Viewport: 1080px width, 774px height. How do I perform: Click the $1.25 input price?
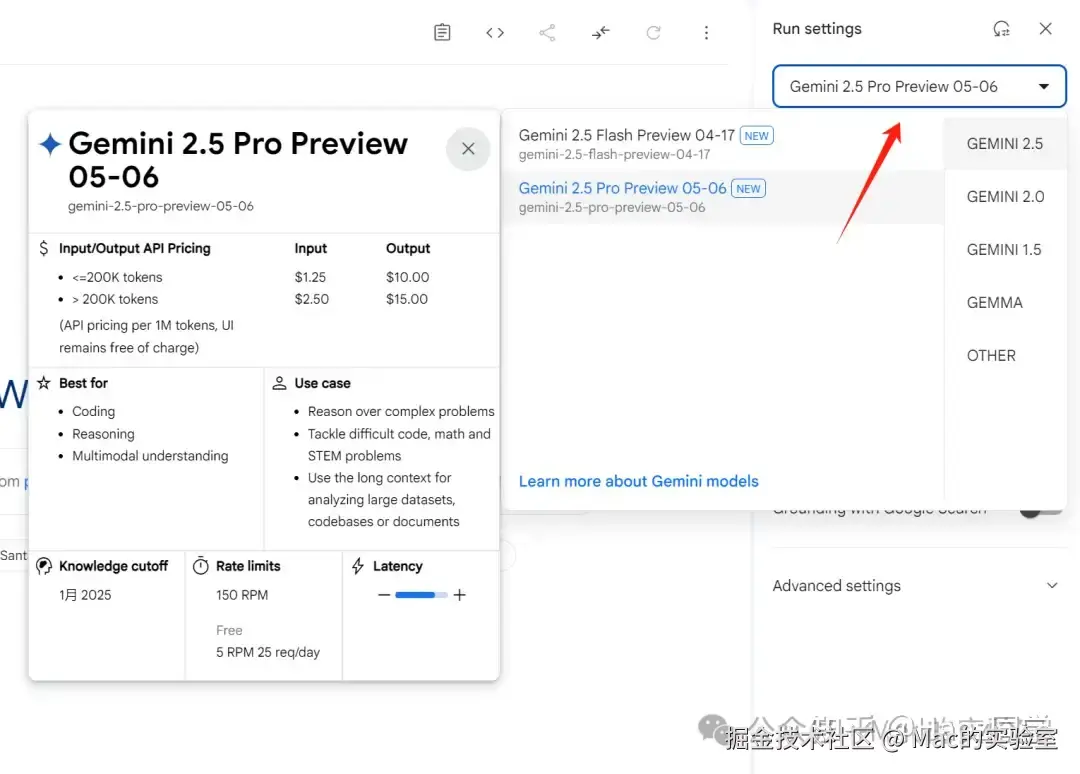(310, 277)
